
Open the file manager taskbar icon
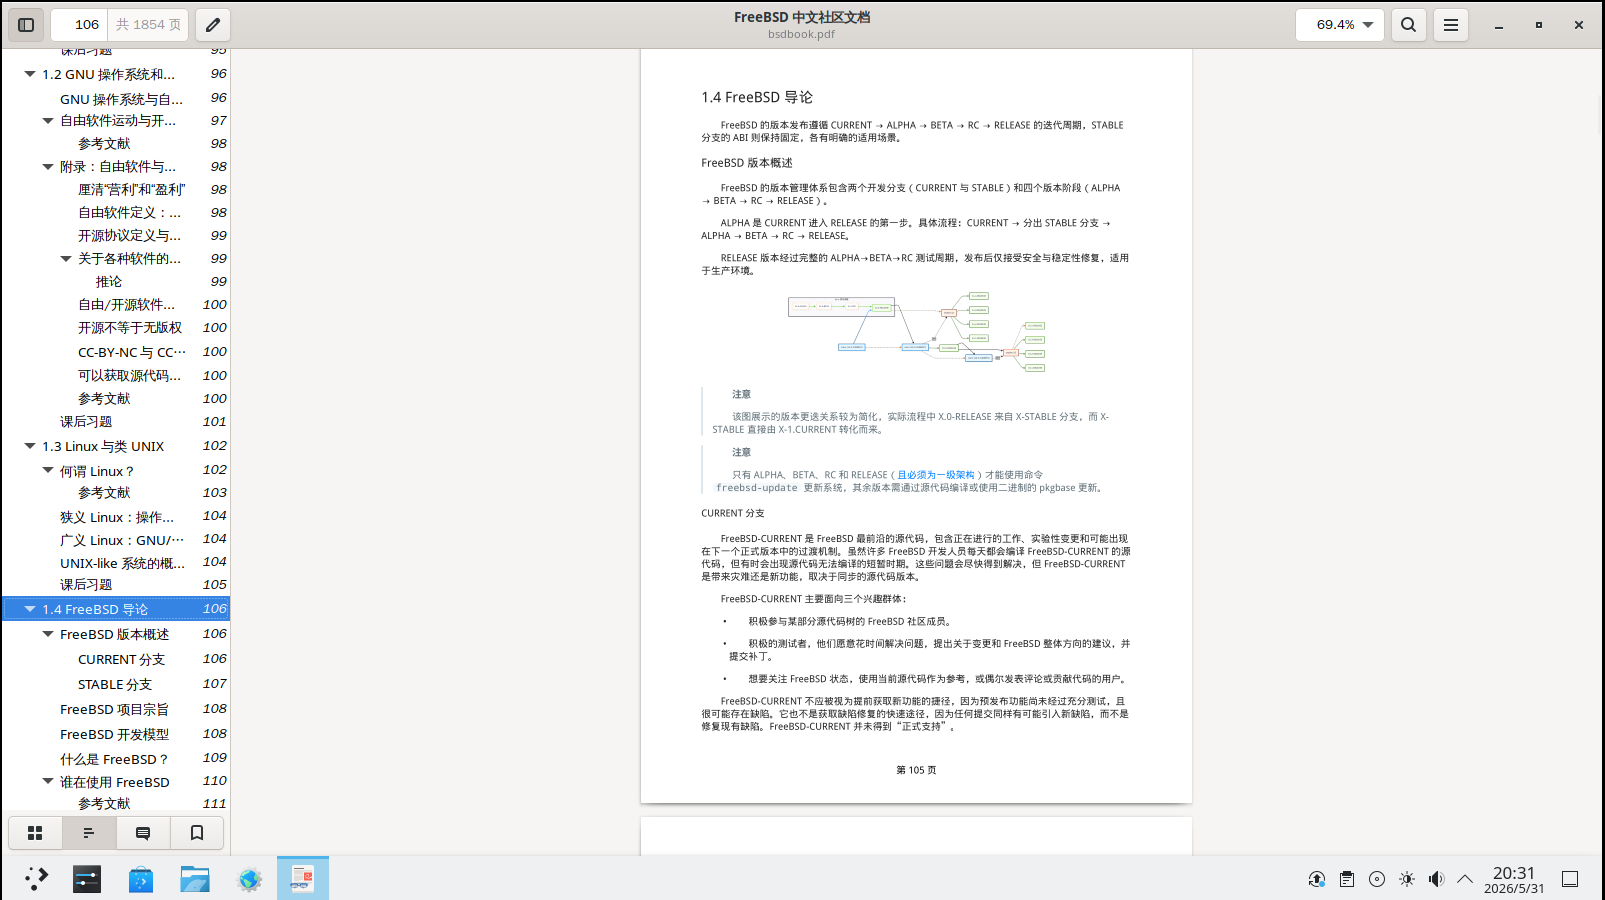(195, 879)
